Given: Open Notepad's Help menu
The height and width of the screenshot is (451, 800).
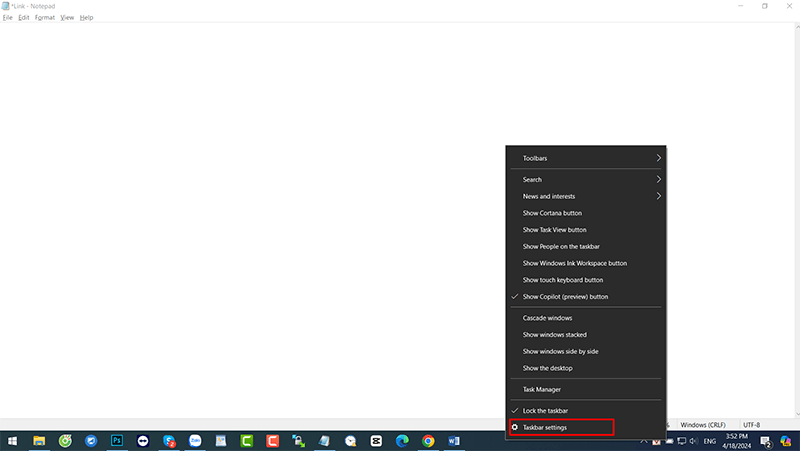Looking at the screenshot, I should pos(86,17).
